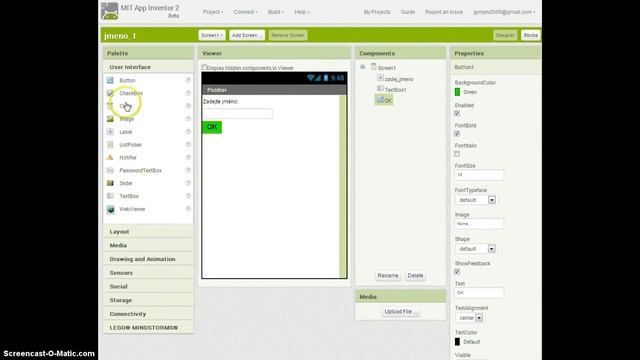Open the Guide link
Screen dimensions: 640x360
(408, 12)
